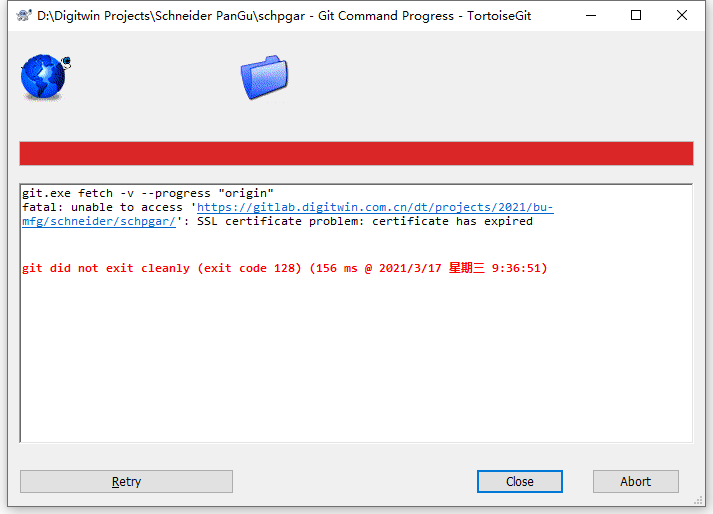
Task: Click the Close button at the bottom
Action: 519,481
